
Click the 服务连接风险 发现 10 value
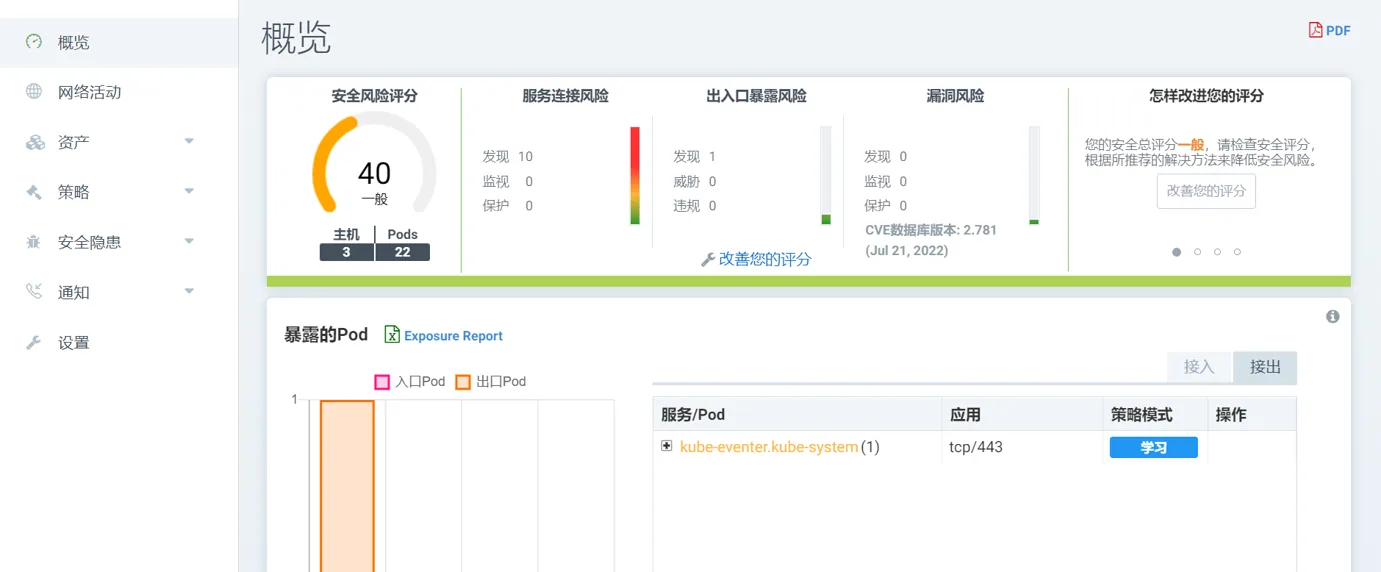(x=525, y=156)
